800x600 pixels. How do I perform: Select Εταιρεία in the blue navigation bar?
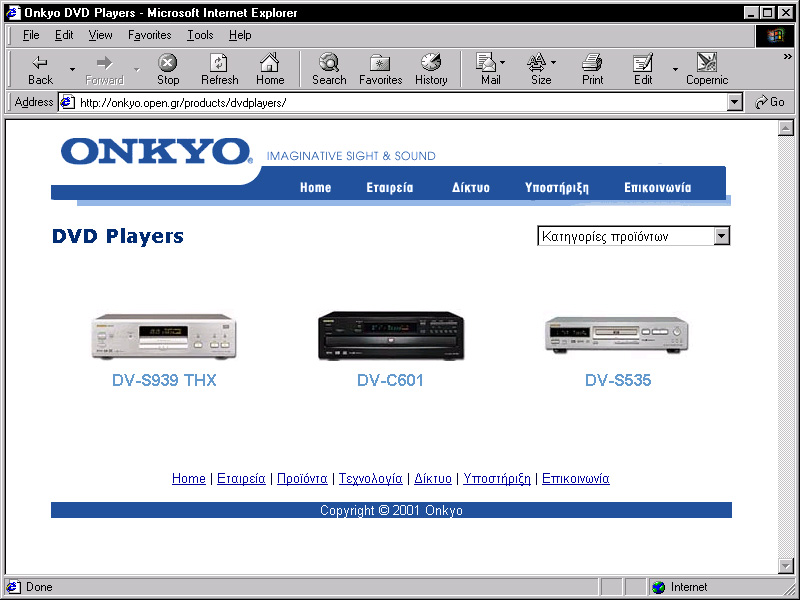[x=390, y=187]
